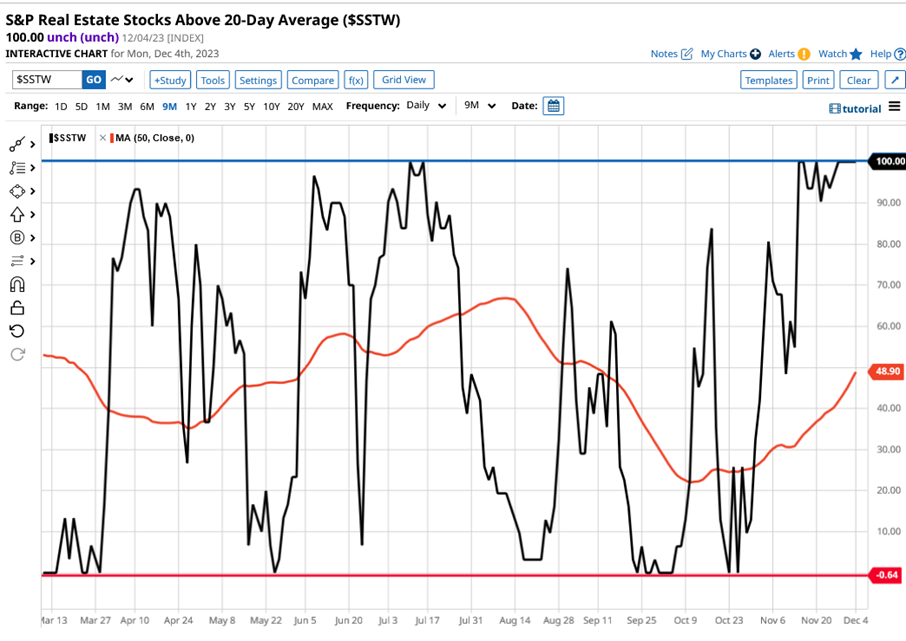The width and height of the screenshot is (906, 641).
Task: Open the My Charts link
Action: point(723,54)
